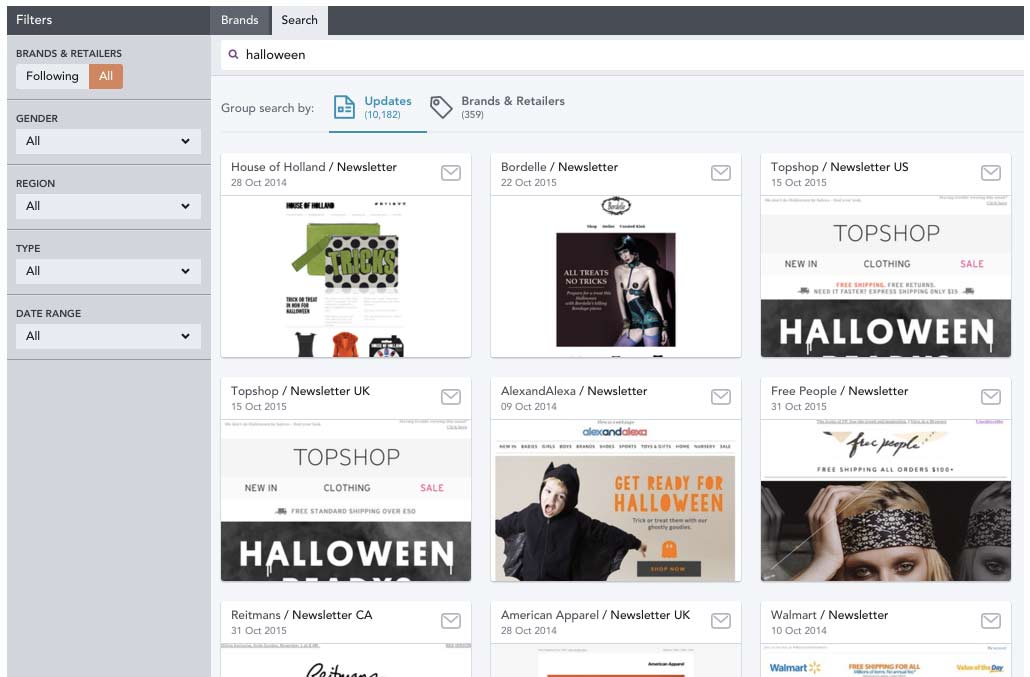Image resolution: width=1030 pixels, height=677 pixels.
Task: Click the envelope icon on Reitmans card
Action: (x=451, y=621)
